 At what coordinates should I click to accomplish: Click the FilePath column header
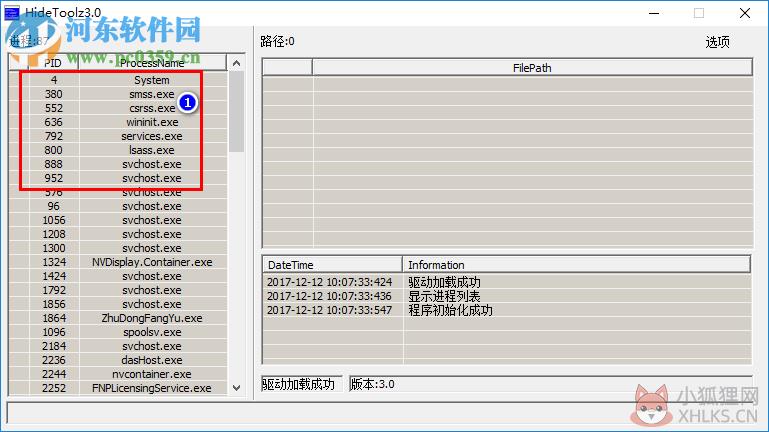click(532, 68)
